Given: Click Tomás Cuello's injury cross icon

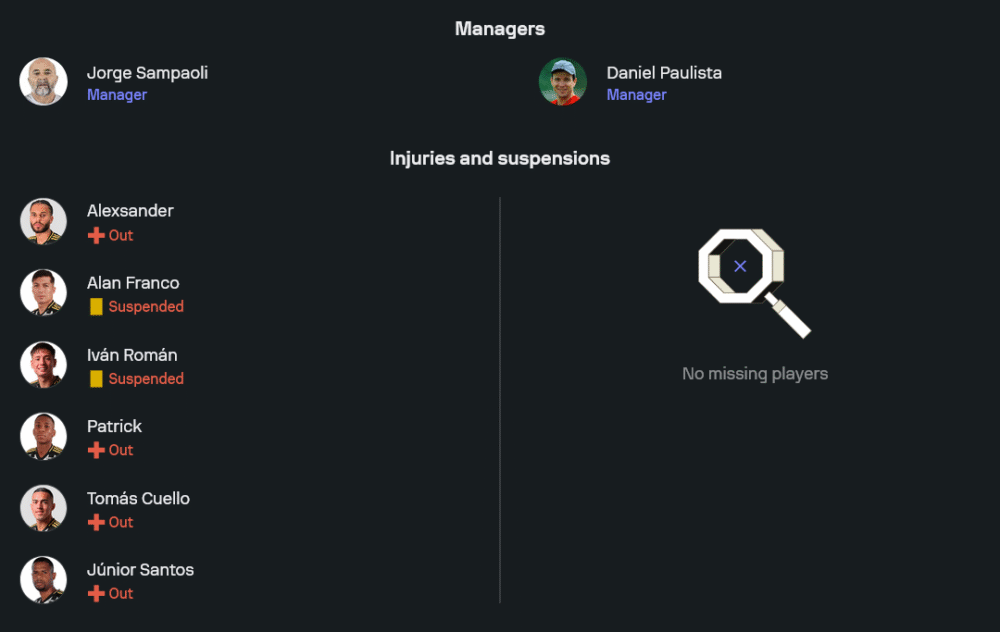Looking at the screenshot, I should (x=96, y=522).
